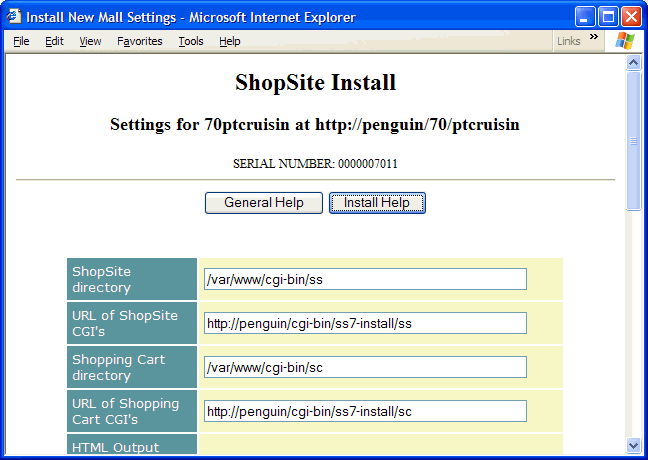Click the scroll up arrow on scrollbar

633,62
